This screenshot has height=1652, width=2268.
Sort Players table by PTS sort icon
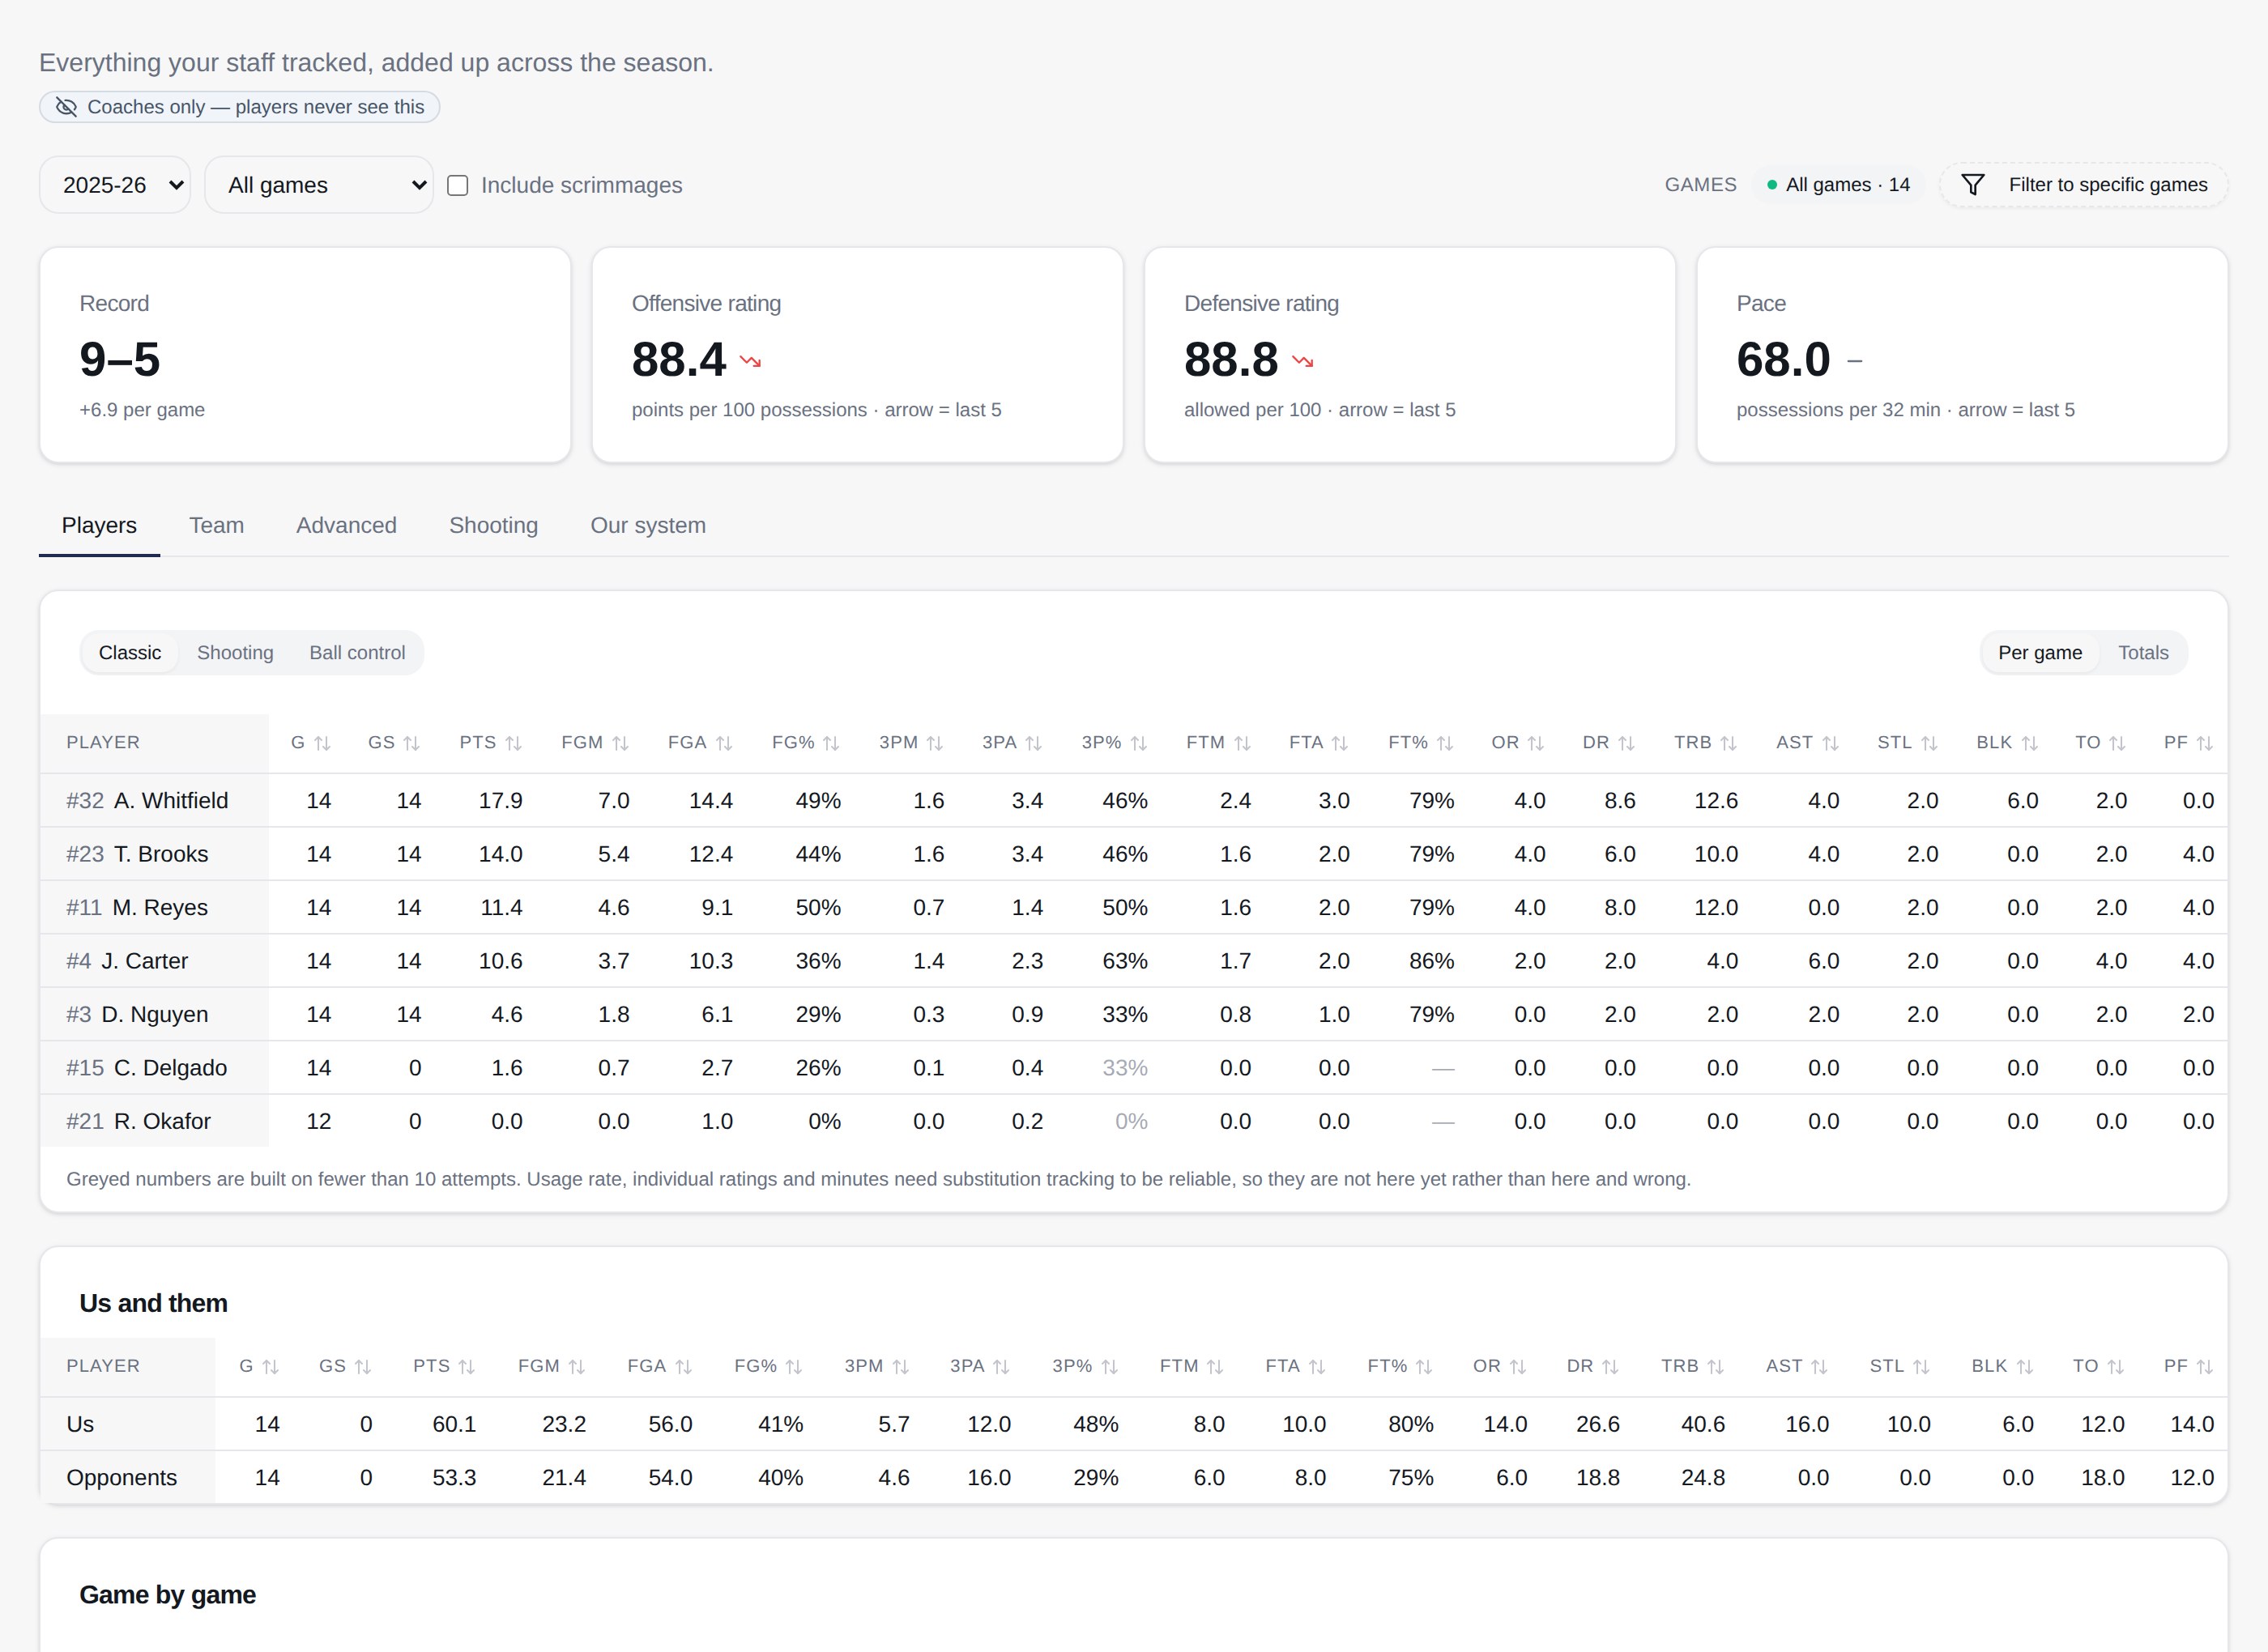(x=513, y=743)
